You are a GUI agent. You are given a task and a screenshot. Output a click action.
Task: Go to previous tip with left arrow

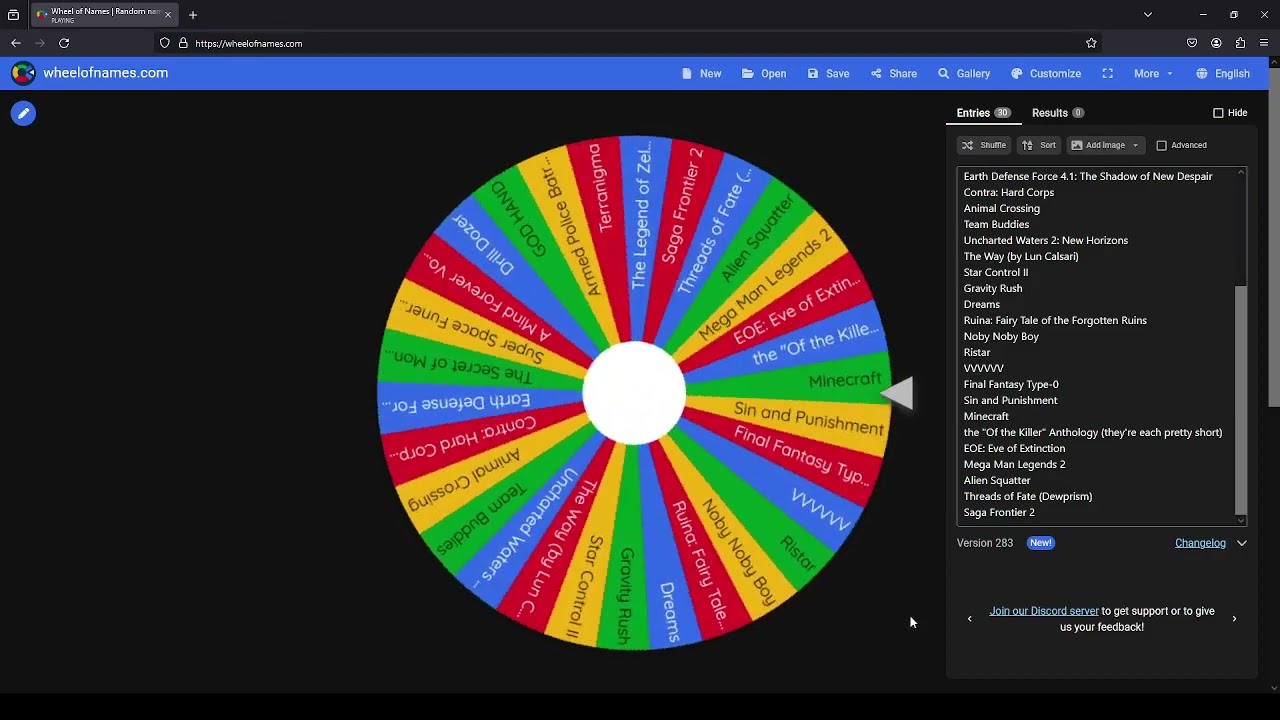pos(969,619)
